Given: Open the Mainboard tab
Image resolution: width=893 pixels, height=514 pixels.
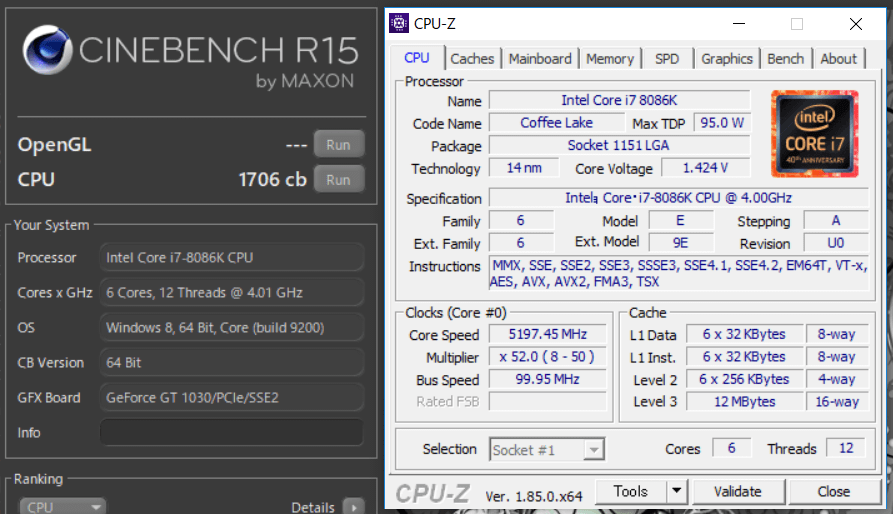Looking at the screenshot, I should coord(540,59).
